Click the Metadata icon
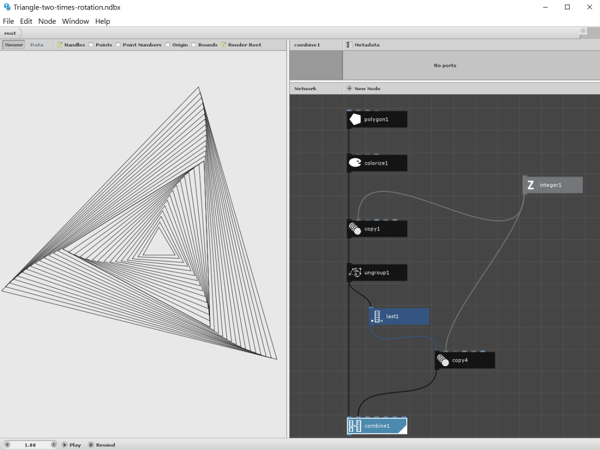 click(x=348, y=45)
